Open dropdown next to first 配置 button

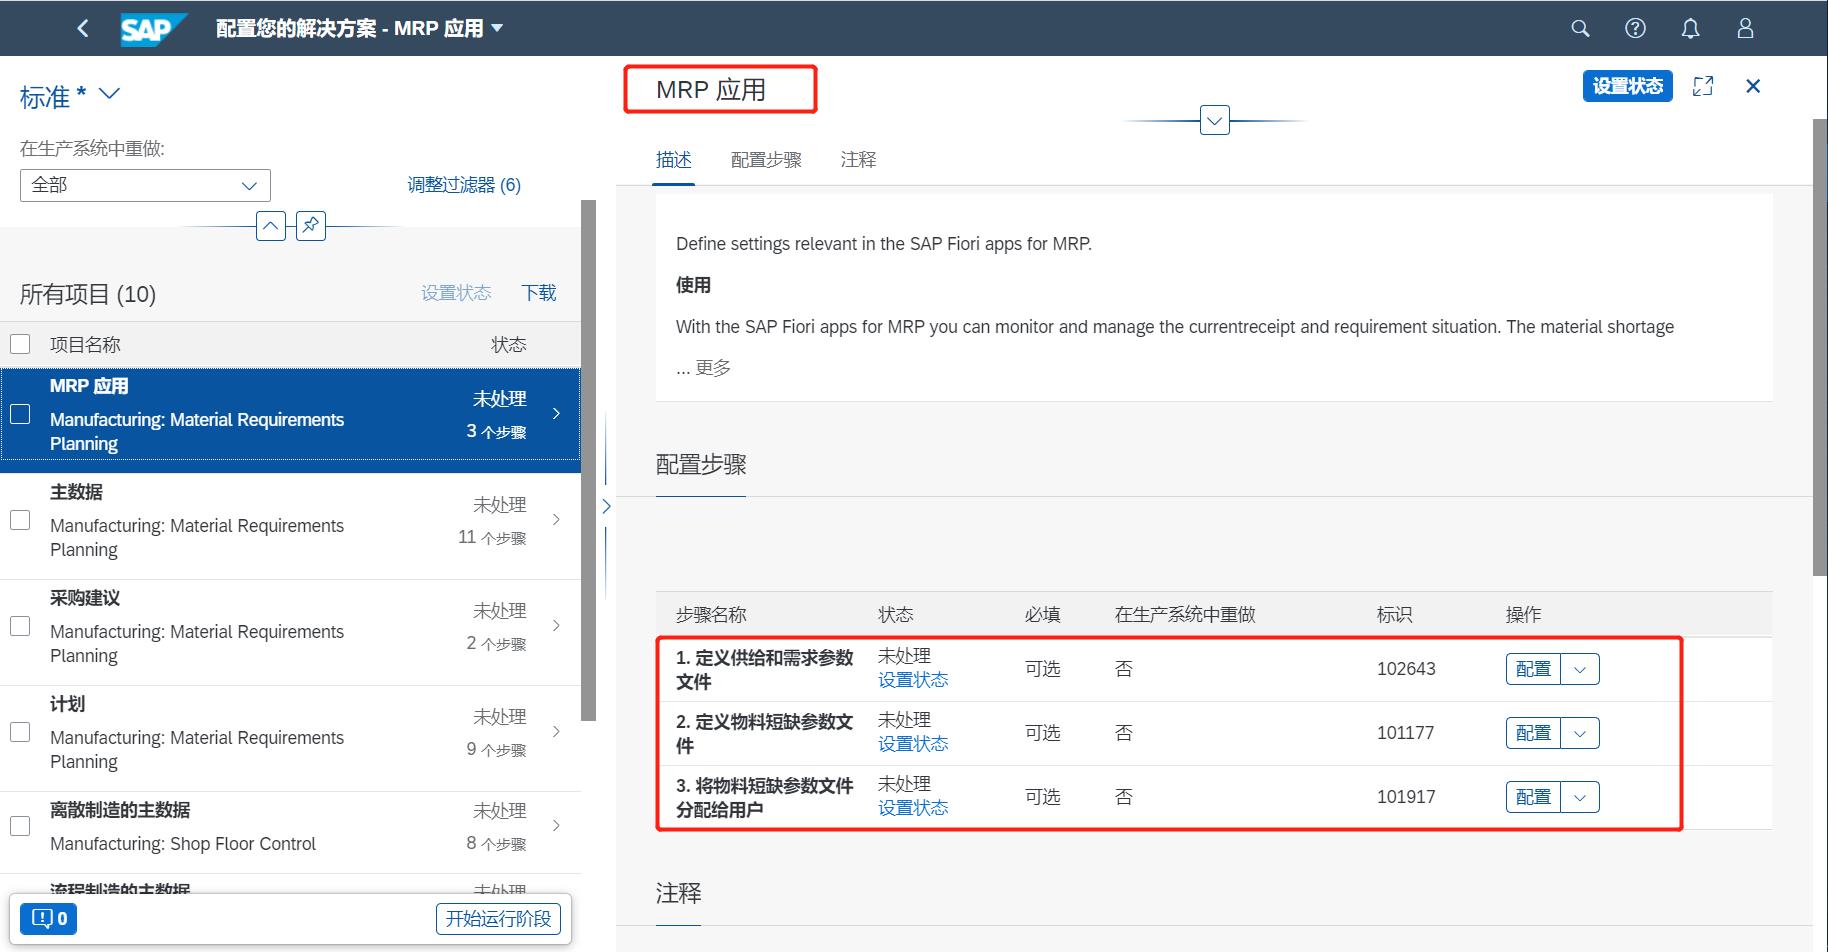pyautogui.click(x=1580, y=668)
